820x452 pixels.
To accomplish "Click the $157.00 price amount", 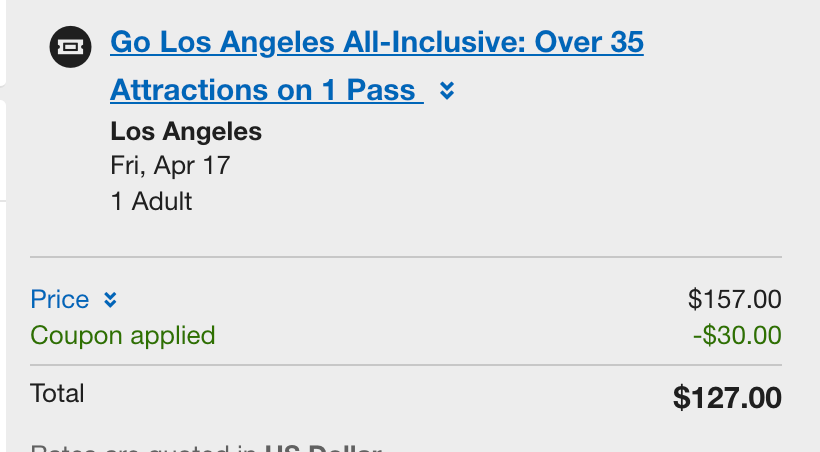I will point(734,298).
